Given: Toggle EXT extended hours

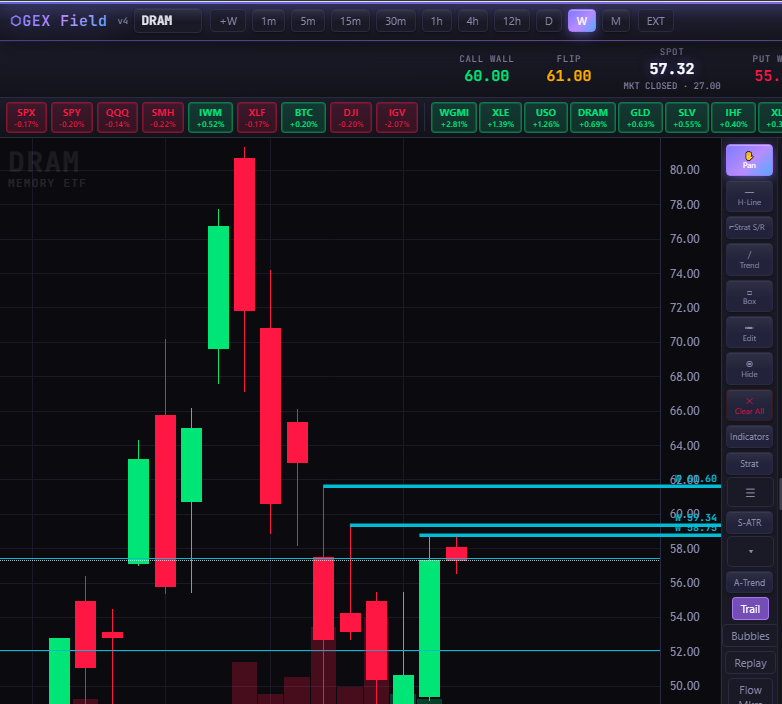Looking at the screenshot, I should click(x=655, y=21).
